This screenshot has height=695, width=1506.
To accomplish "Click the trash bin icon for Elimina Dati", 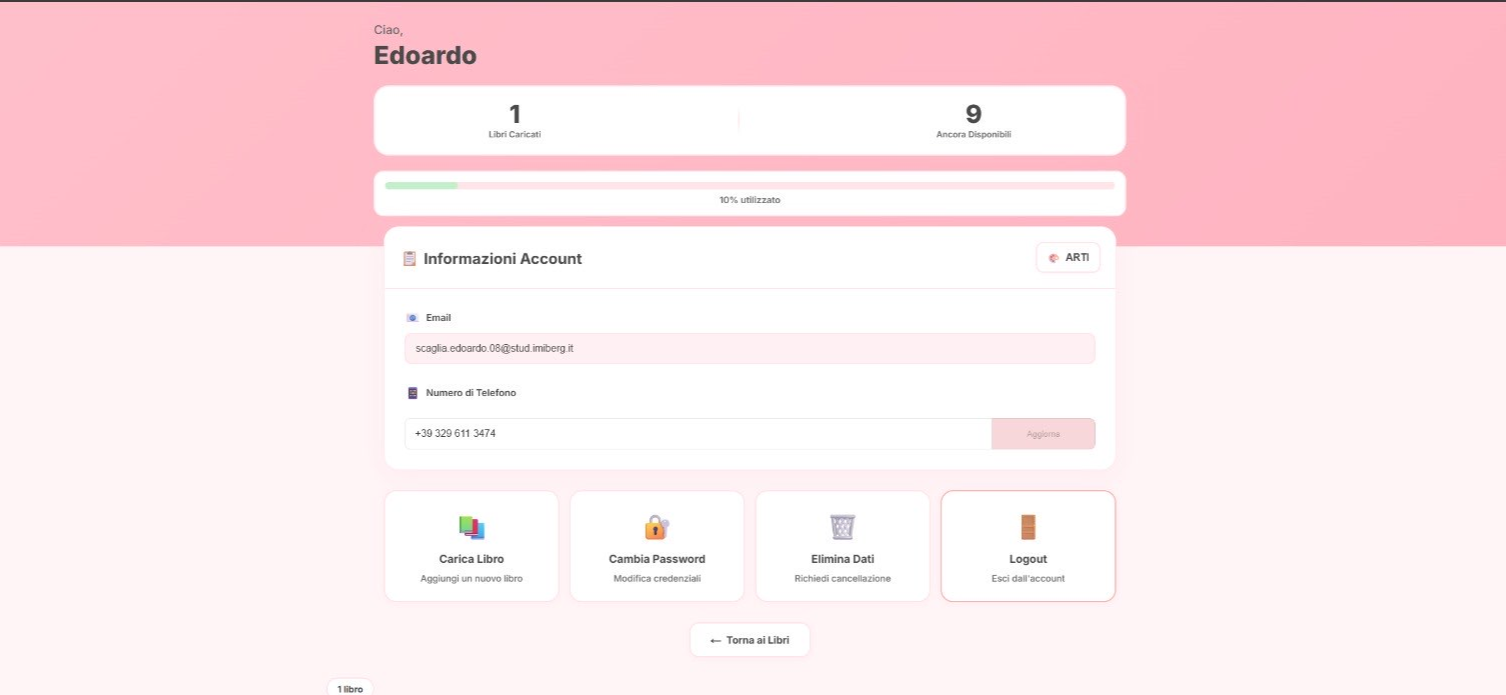I will click(842, 527).
